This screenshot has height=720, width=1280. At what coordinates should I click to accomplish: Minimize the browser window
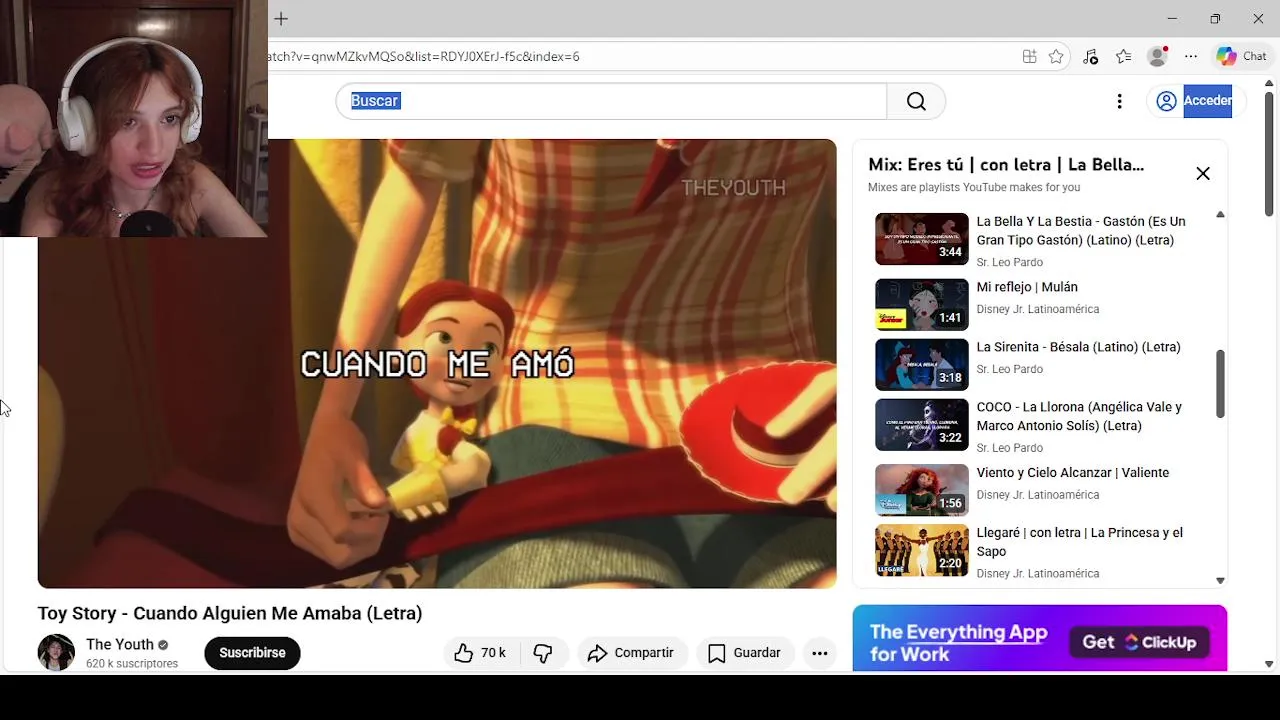pyautogui.click(x=1172, y=18)
